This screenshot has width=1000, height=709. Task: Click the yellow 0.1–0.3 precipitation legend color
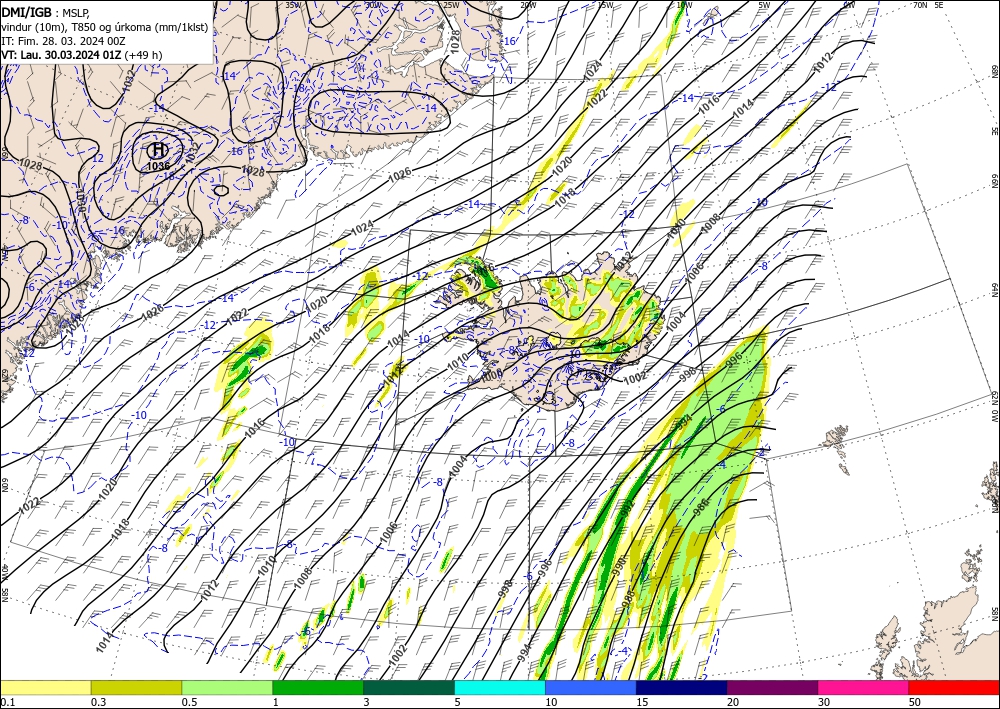pos(45,687)
